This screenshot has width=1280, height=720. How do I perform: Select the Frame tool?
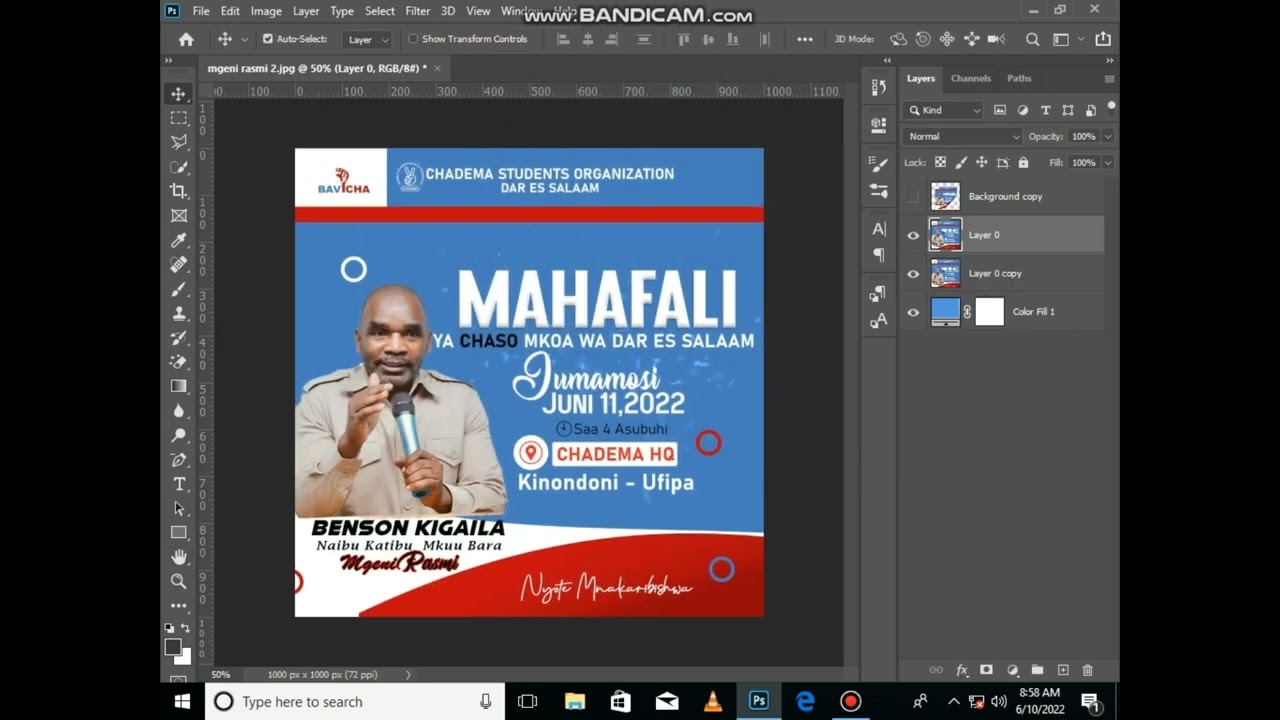point(179,215)
